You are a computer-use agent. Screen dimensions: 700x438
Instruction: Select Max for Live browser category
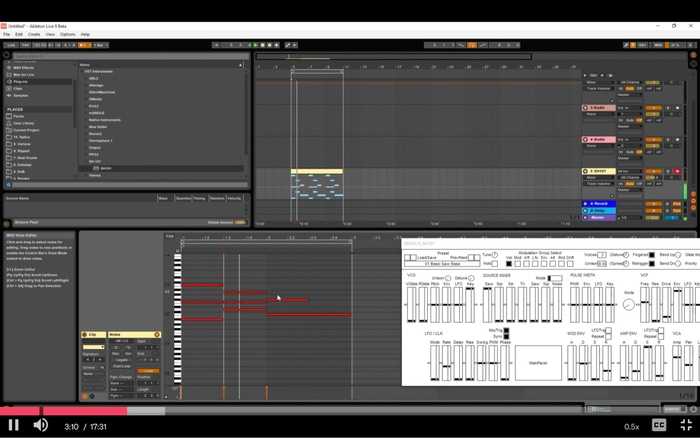[x=23, y=75]
